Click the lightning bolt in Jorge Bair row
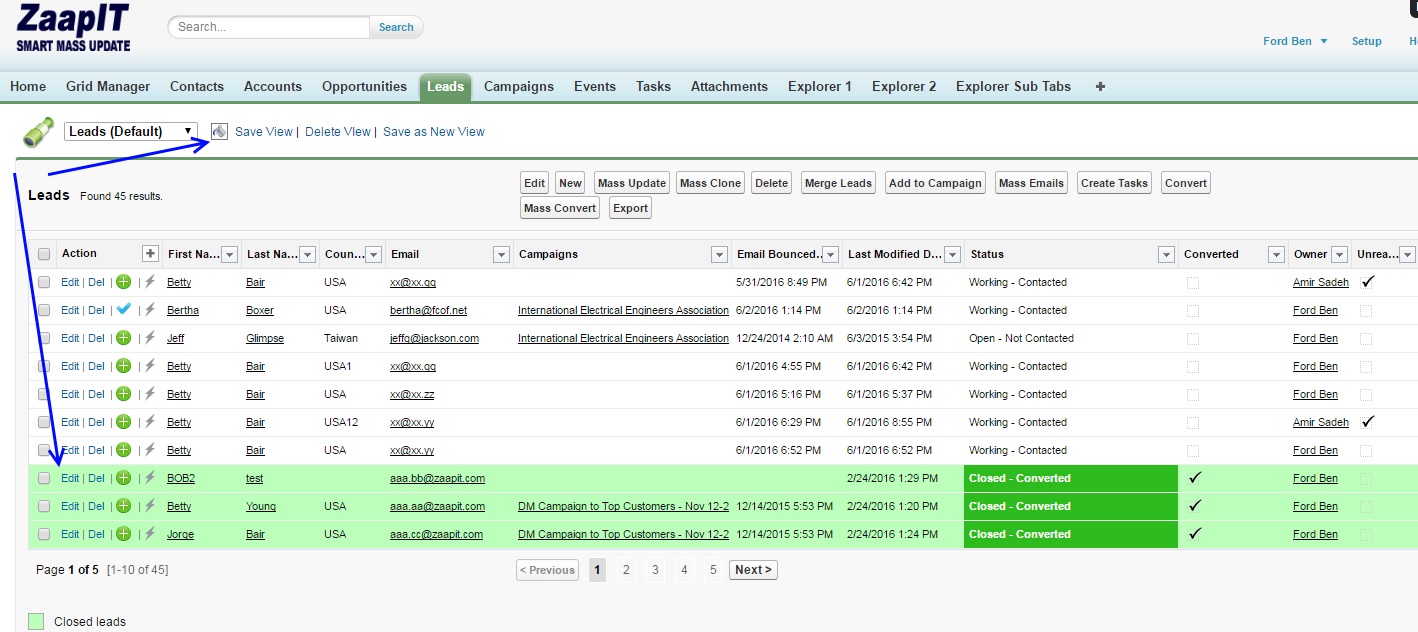Image resolution: width=1418 pixels, height=632 pixels. [149, 534]
